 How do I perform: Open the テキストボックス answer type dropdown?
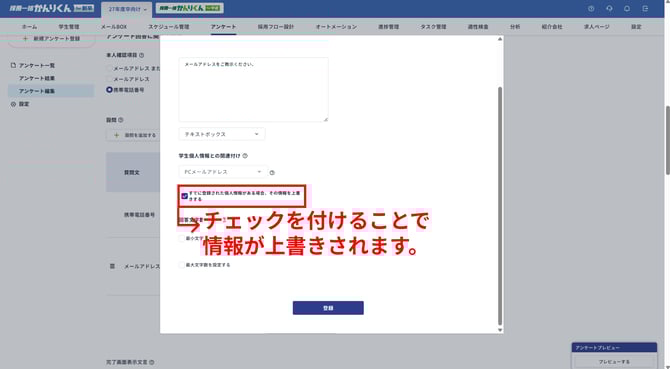click(x=222, y=134)
